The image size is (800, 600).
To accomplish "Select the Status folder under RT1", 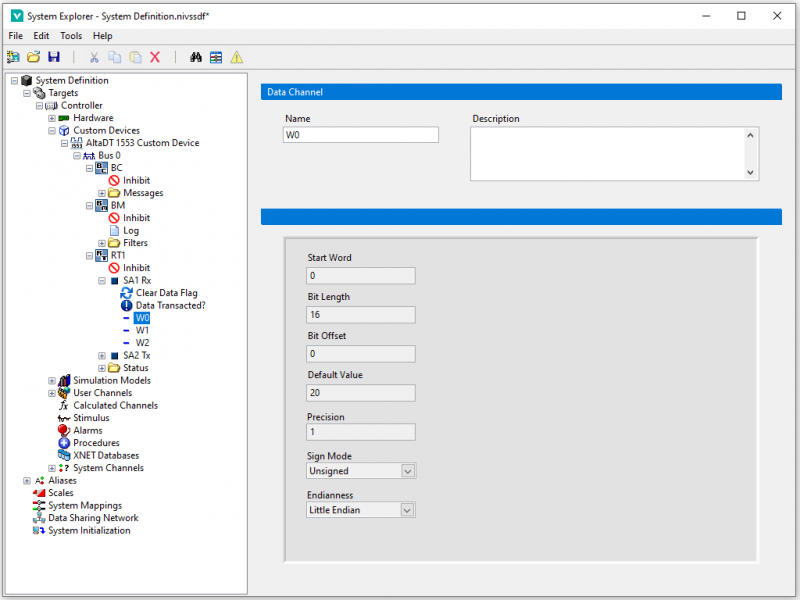I will click(x=136, y=368).
